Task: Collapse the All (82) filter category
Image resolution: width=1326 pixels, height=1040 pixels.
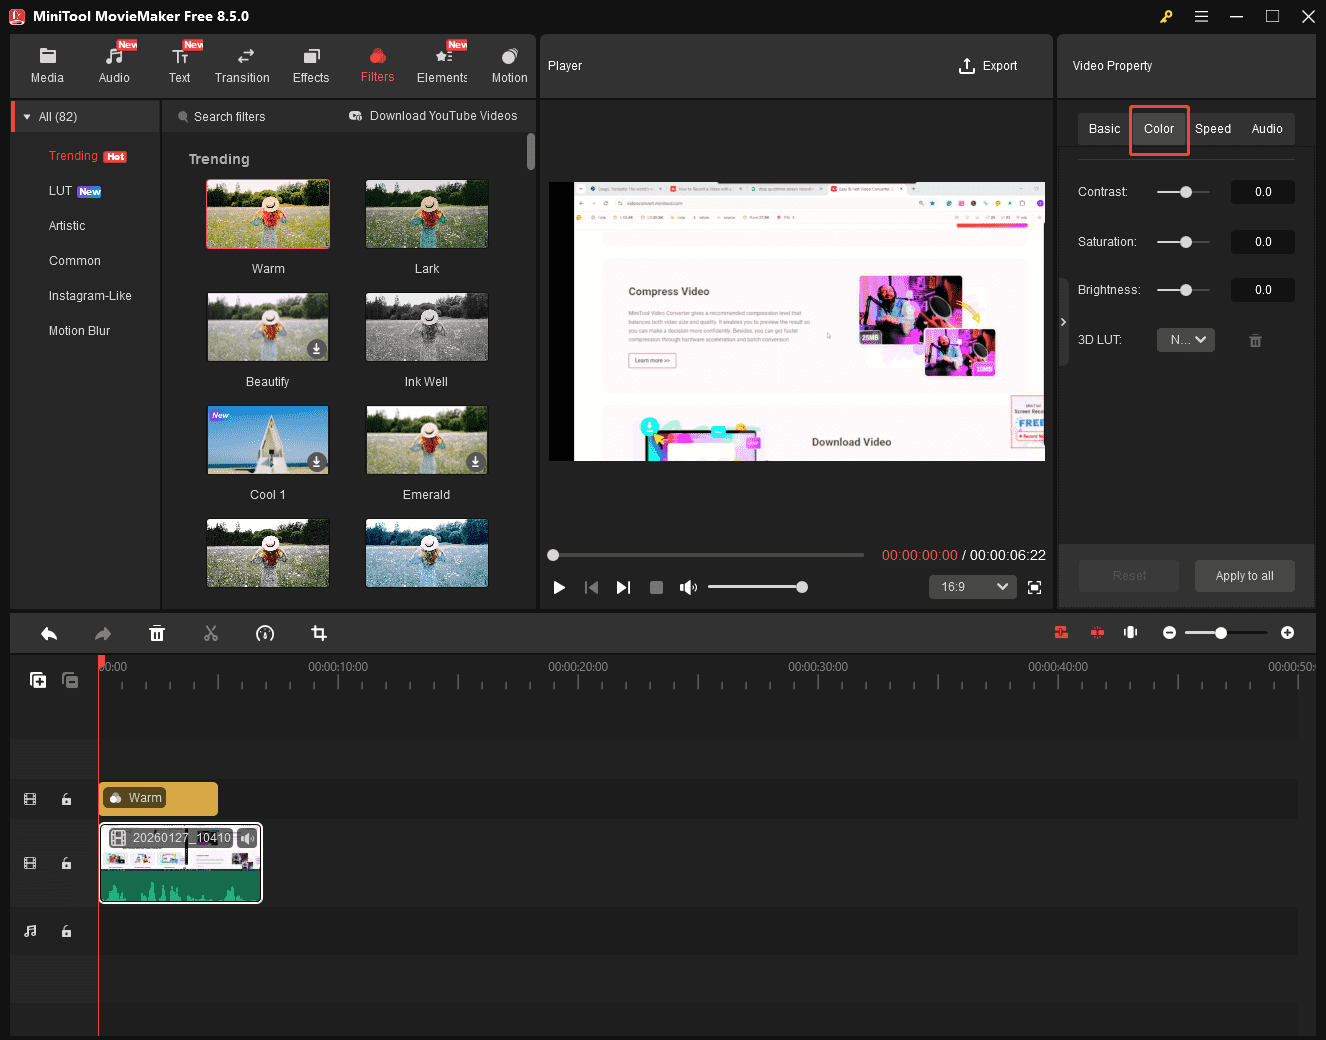Action: [26, 116]
